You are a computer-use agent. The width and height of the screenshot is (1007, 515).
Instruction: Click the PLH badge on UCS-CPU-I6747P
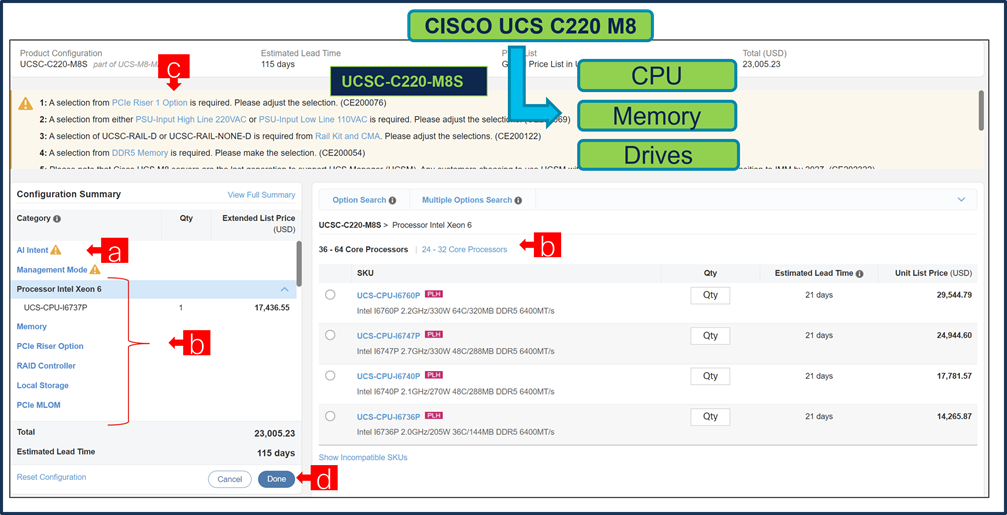tap(434, 335)
